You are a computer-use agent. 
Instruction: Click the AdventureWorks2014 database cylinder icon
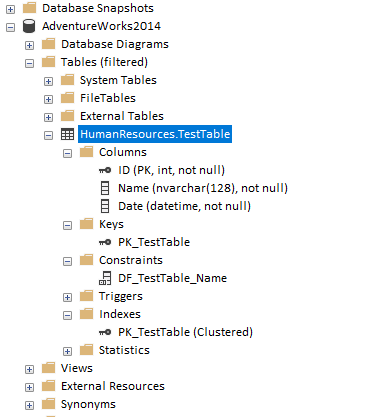(x=29, y=26)
